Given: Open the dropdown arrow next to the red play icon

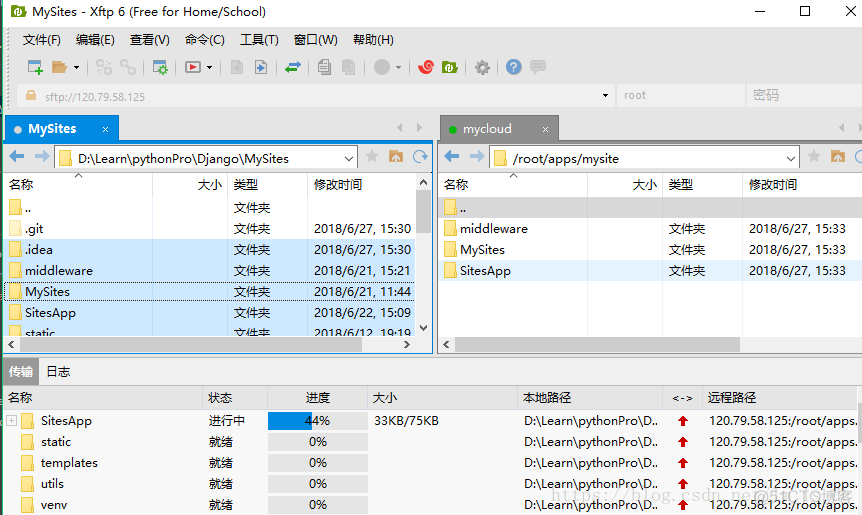Looking at the screenshot, I should tap(209, 68).
